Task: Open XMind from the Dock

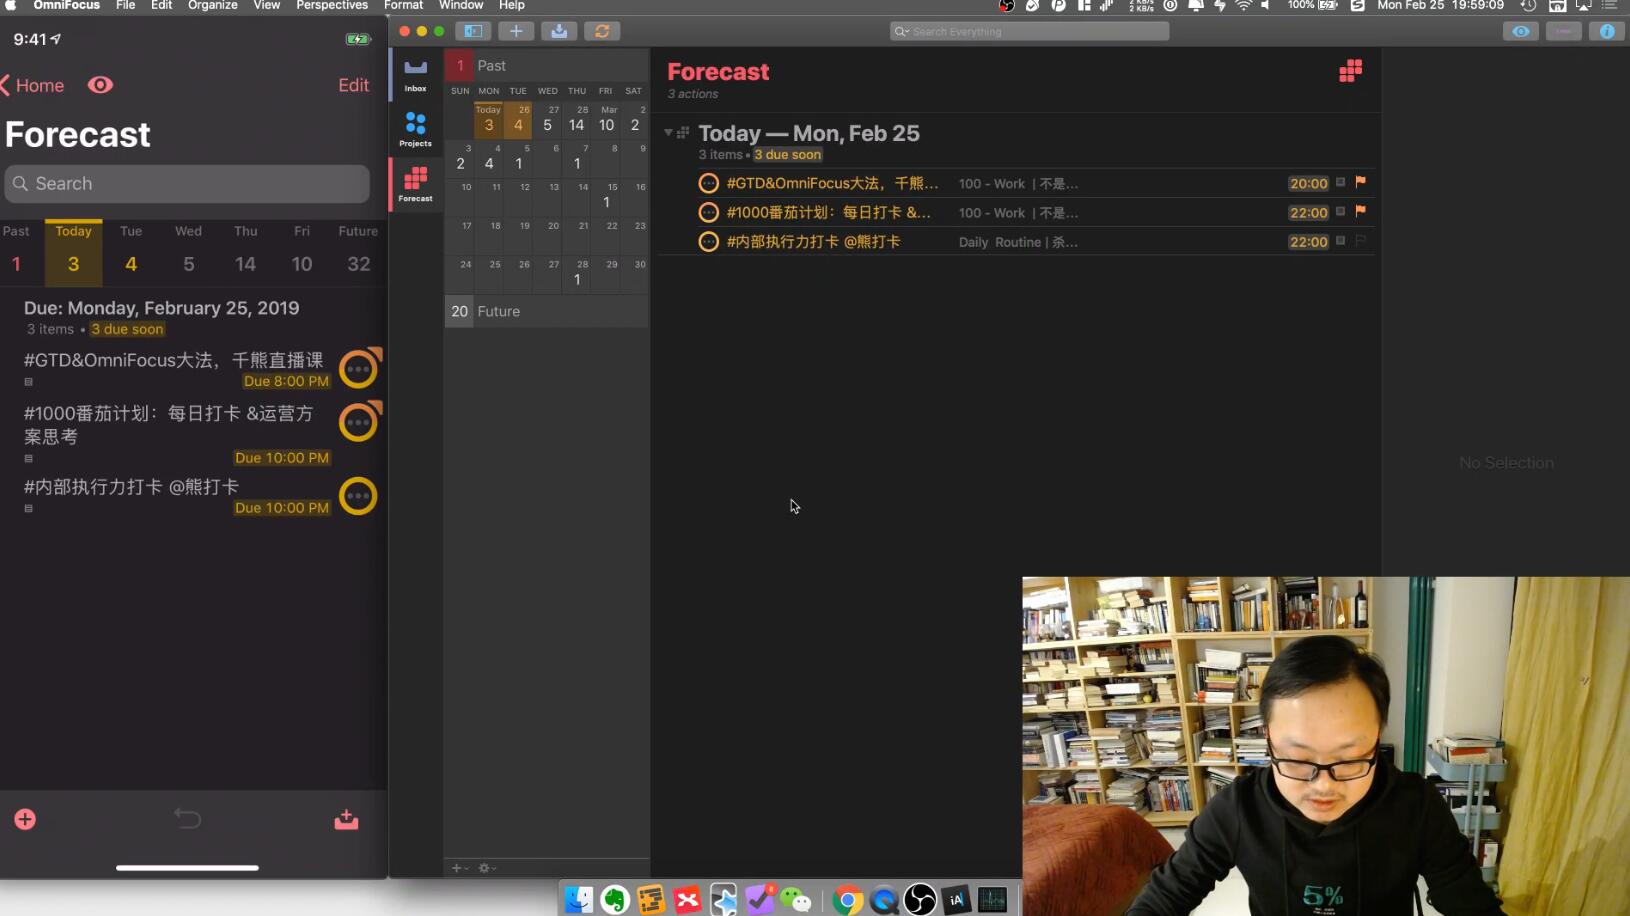Action: (687, 900)
